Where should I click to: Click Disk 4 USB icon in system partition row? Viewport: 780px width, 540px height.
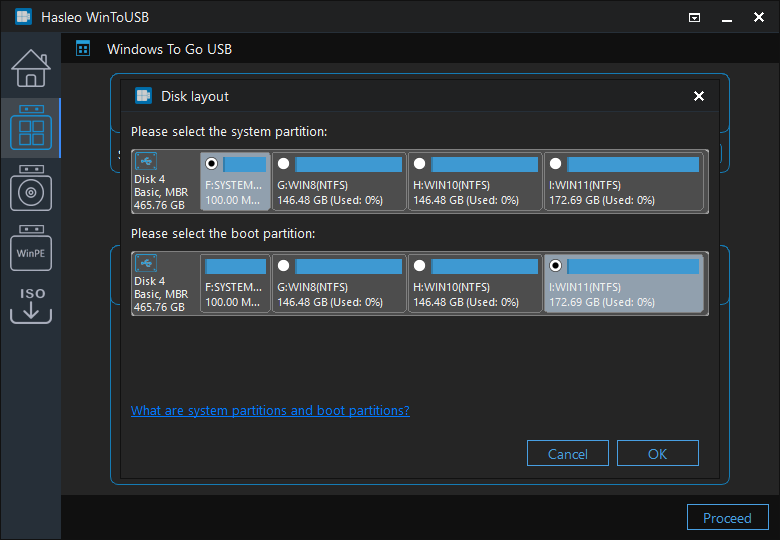tap(146, 161)
